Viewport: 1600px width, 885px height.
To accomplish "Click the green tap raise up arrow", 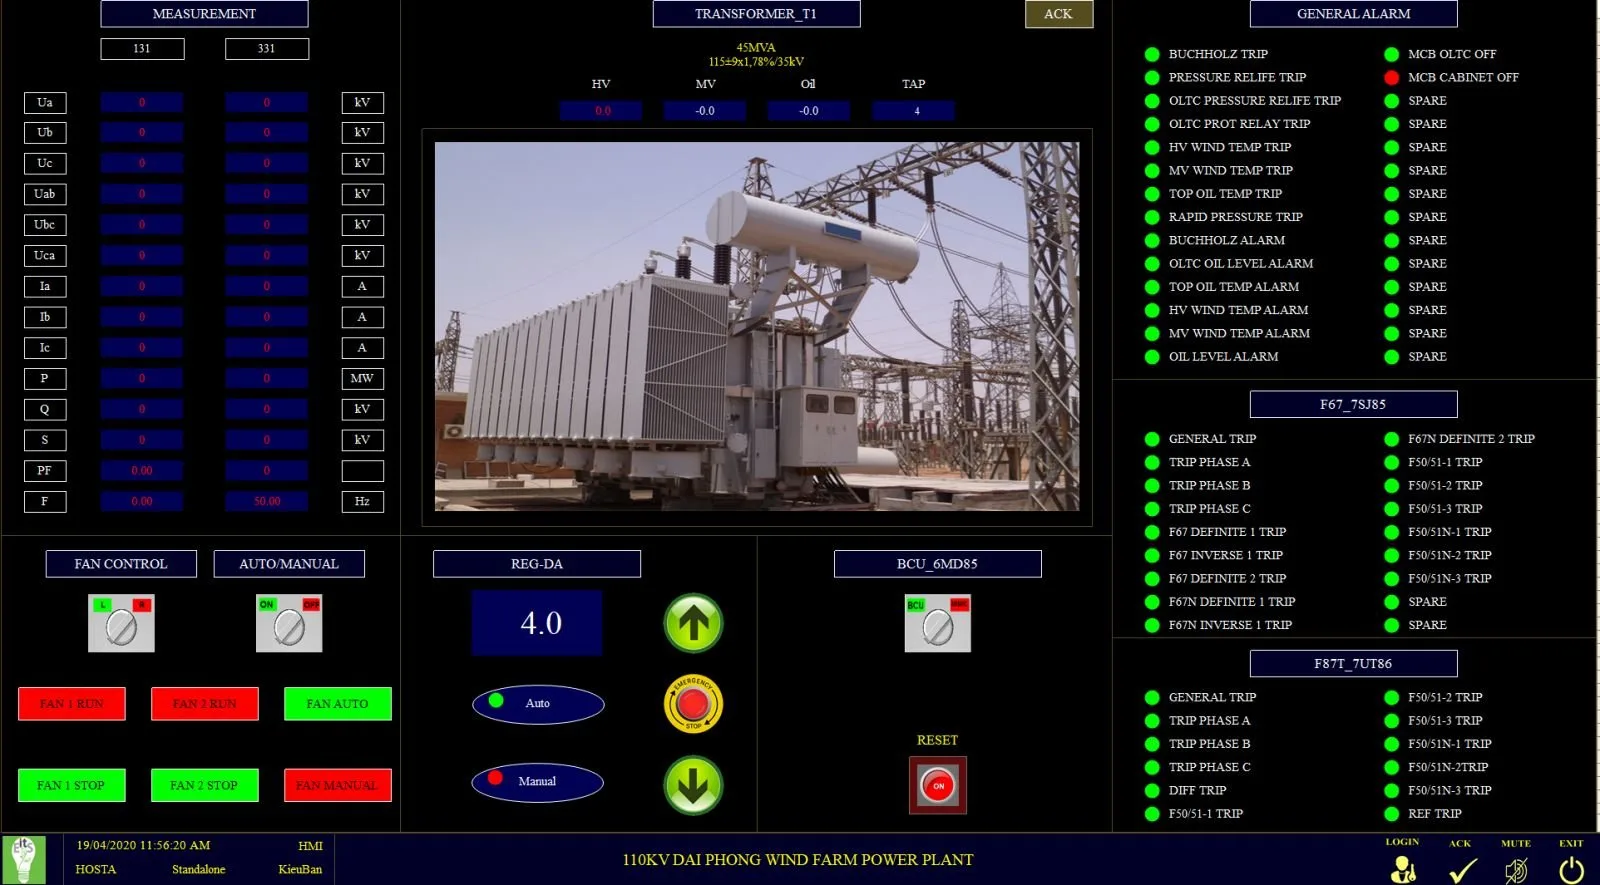I will (693, 623).
